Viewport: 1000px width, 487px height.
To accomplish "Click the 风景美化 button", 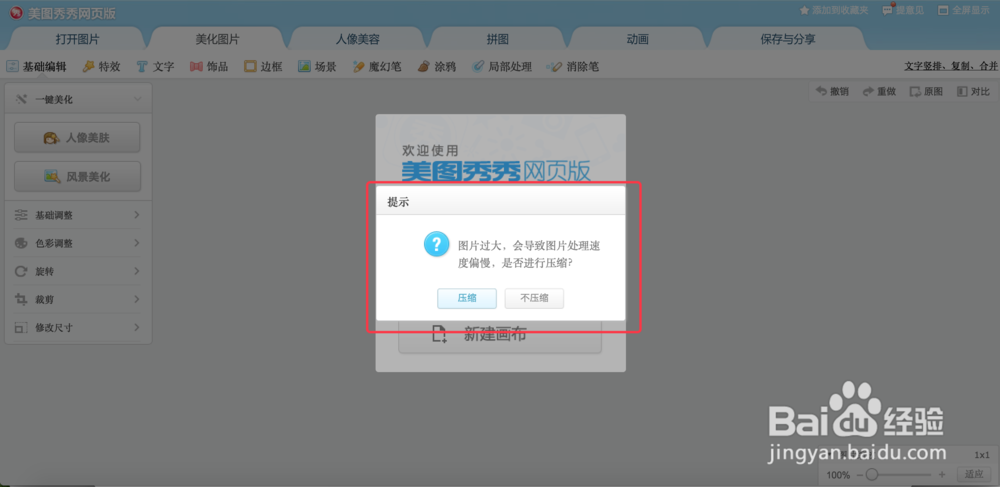I will tap(77, 177).
